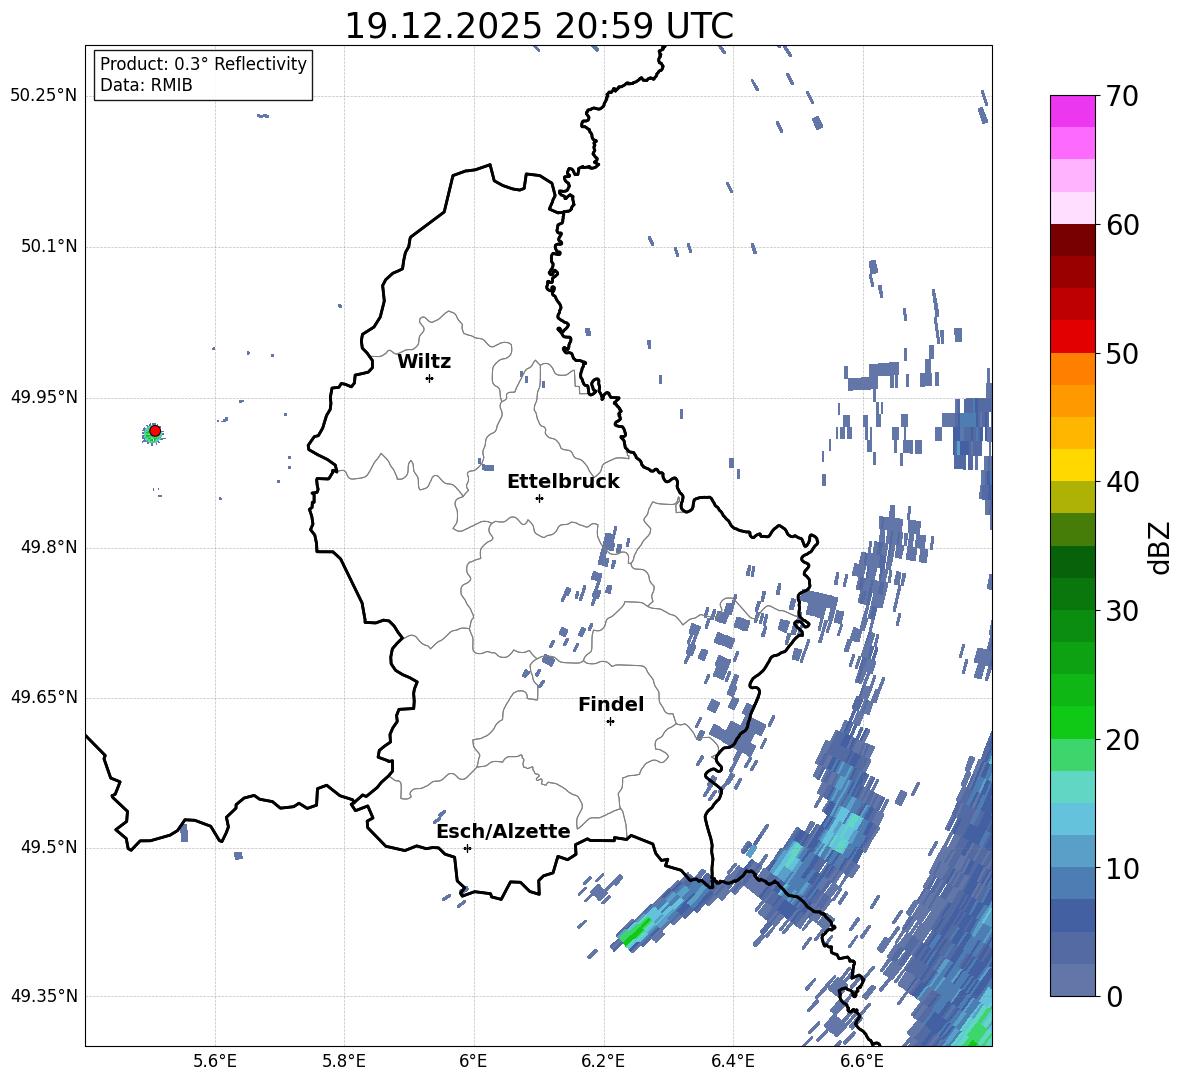Viewport: 1184px width, 1081px height.
Task: Click the 'dBZ' colorbar axis label
Action: pyautogui.click(x=1160, y=547)
